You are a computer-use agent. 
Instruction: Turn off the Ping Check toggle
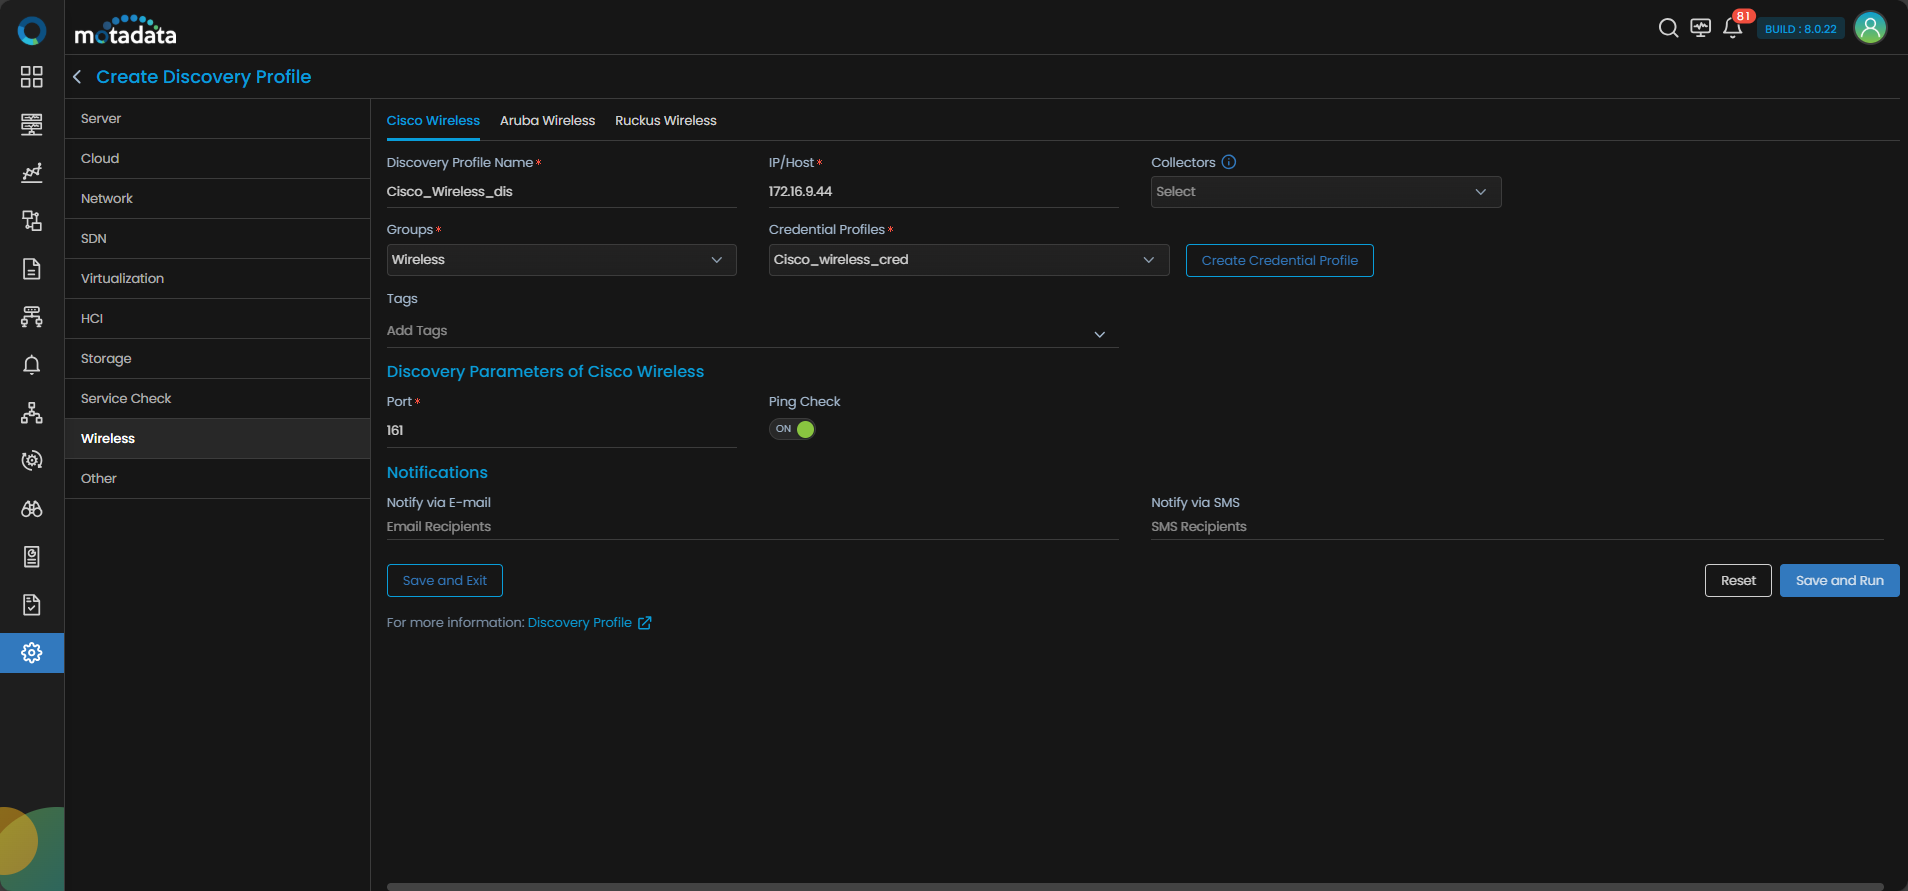click(x=792, y=429)
